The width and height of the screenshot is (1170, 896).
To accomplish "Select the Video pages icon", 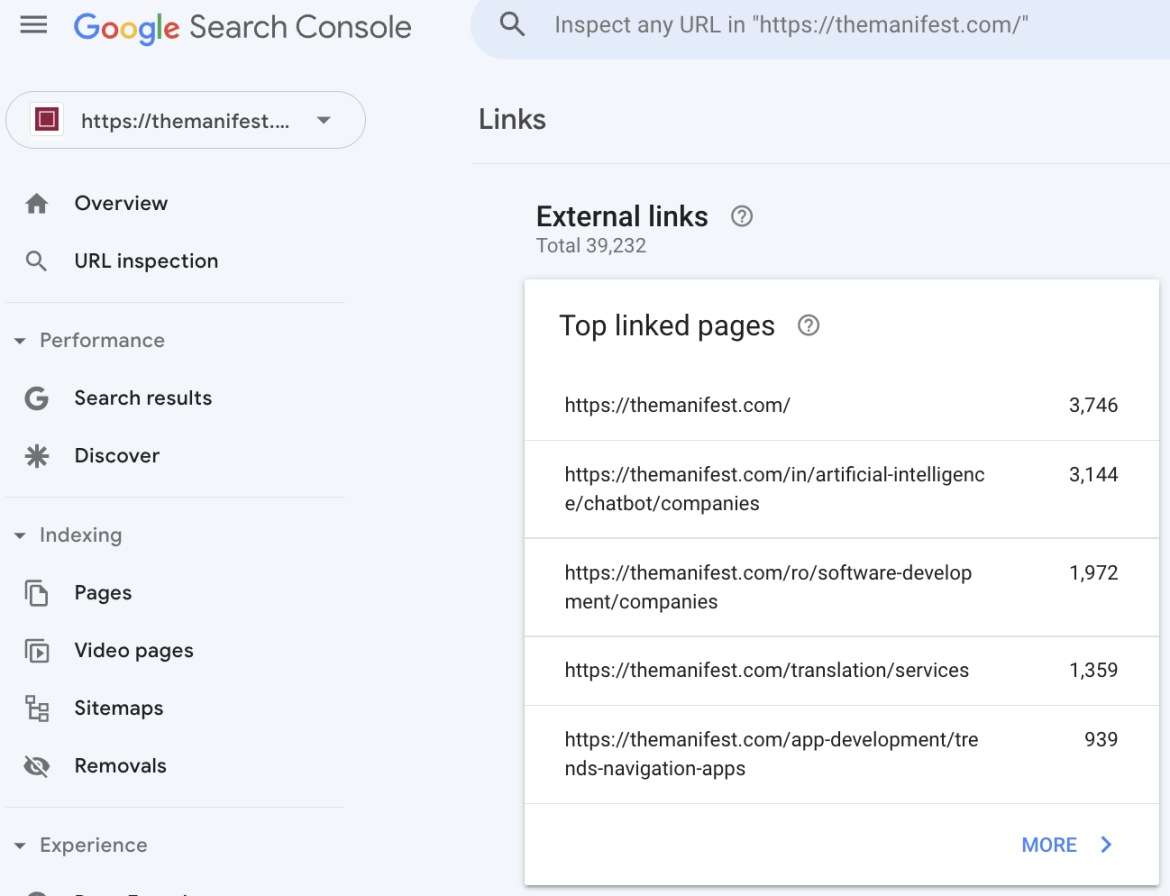I will coord(37,650).
